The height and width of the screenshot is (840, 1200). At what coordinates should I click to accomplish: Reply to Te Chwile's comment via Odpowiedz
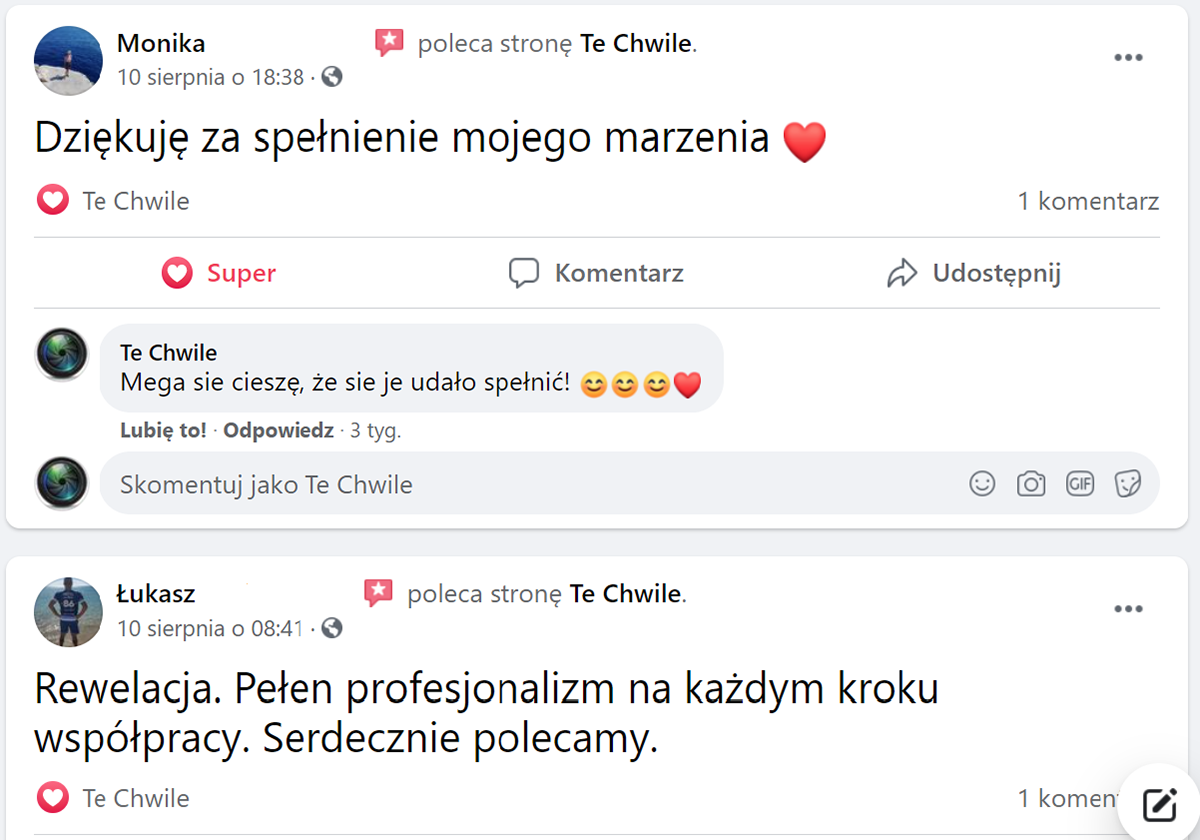[278, 431]
